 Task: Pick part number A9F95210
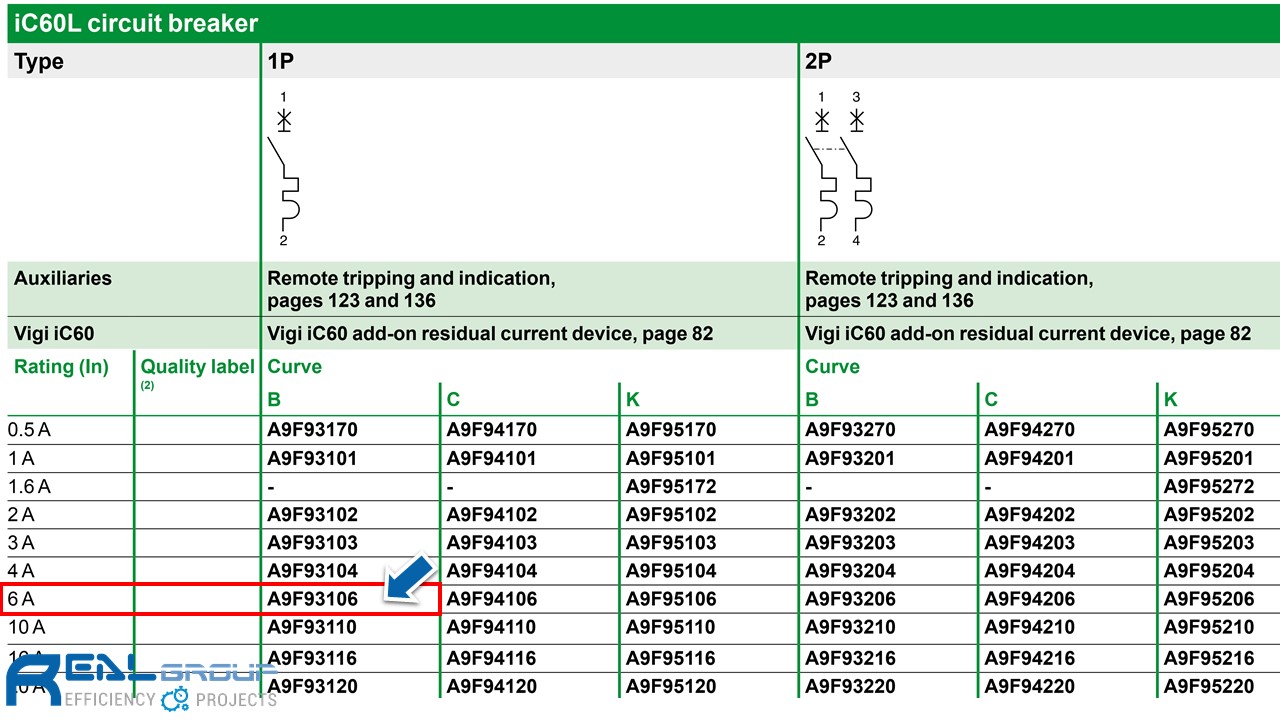(1209, 627)
